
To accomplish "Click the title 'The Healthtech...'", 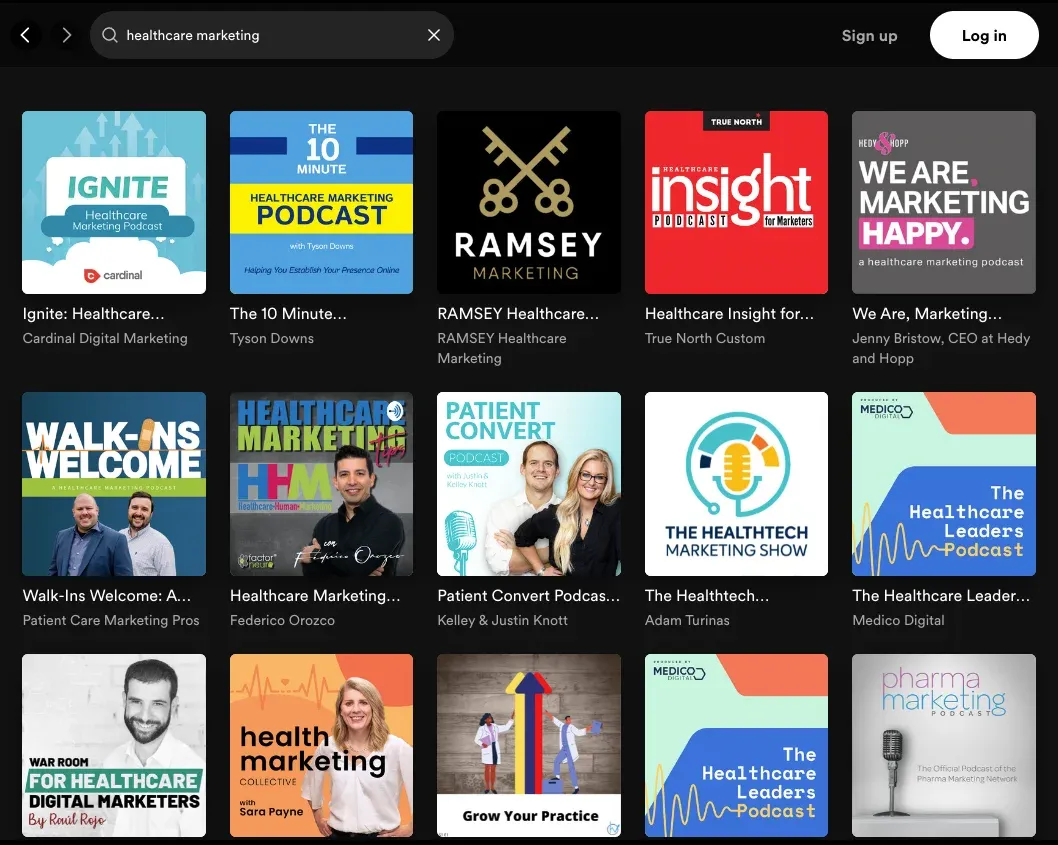I will click(706, 595).
